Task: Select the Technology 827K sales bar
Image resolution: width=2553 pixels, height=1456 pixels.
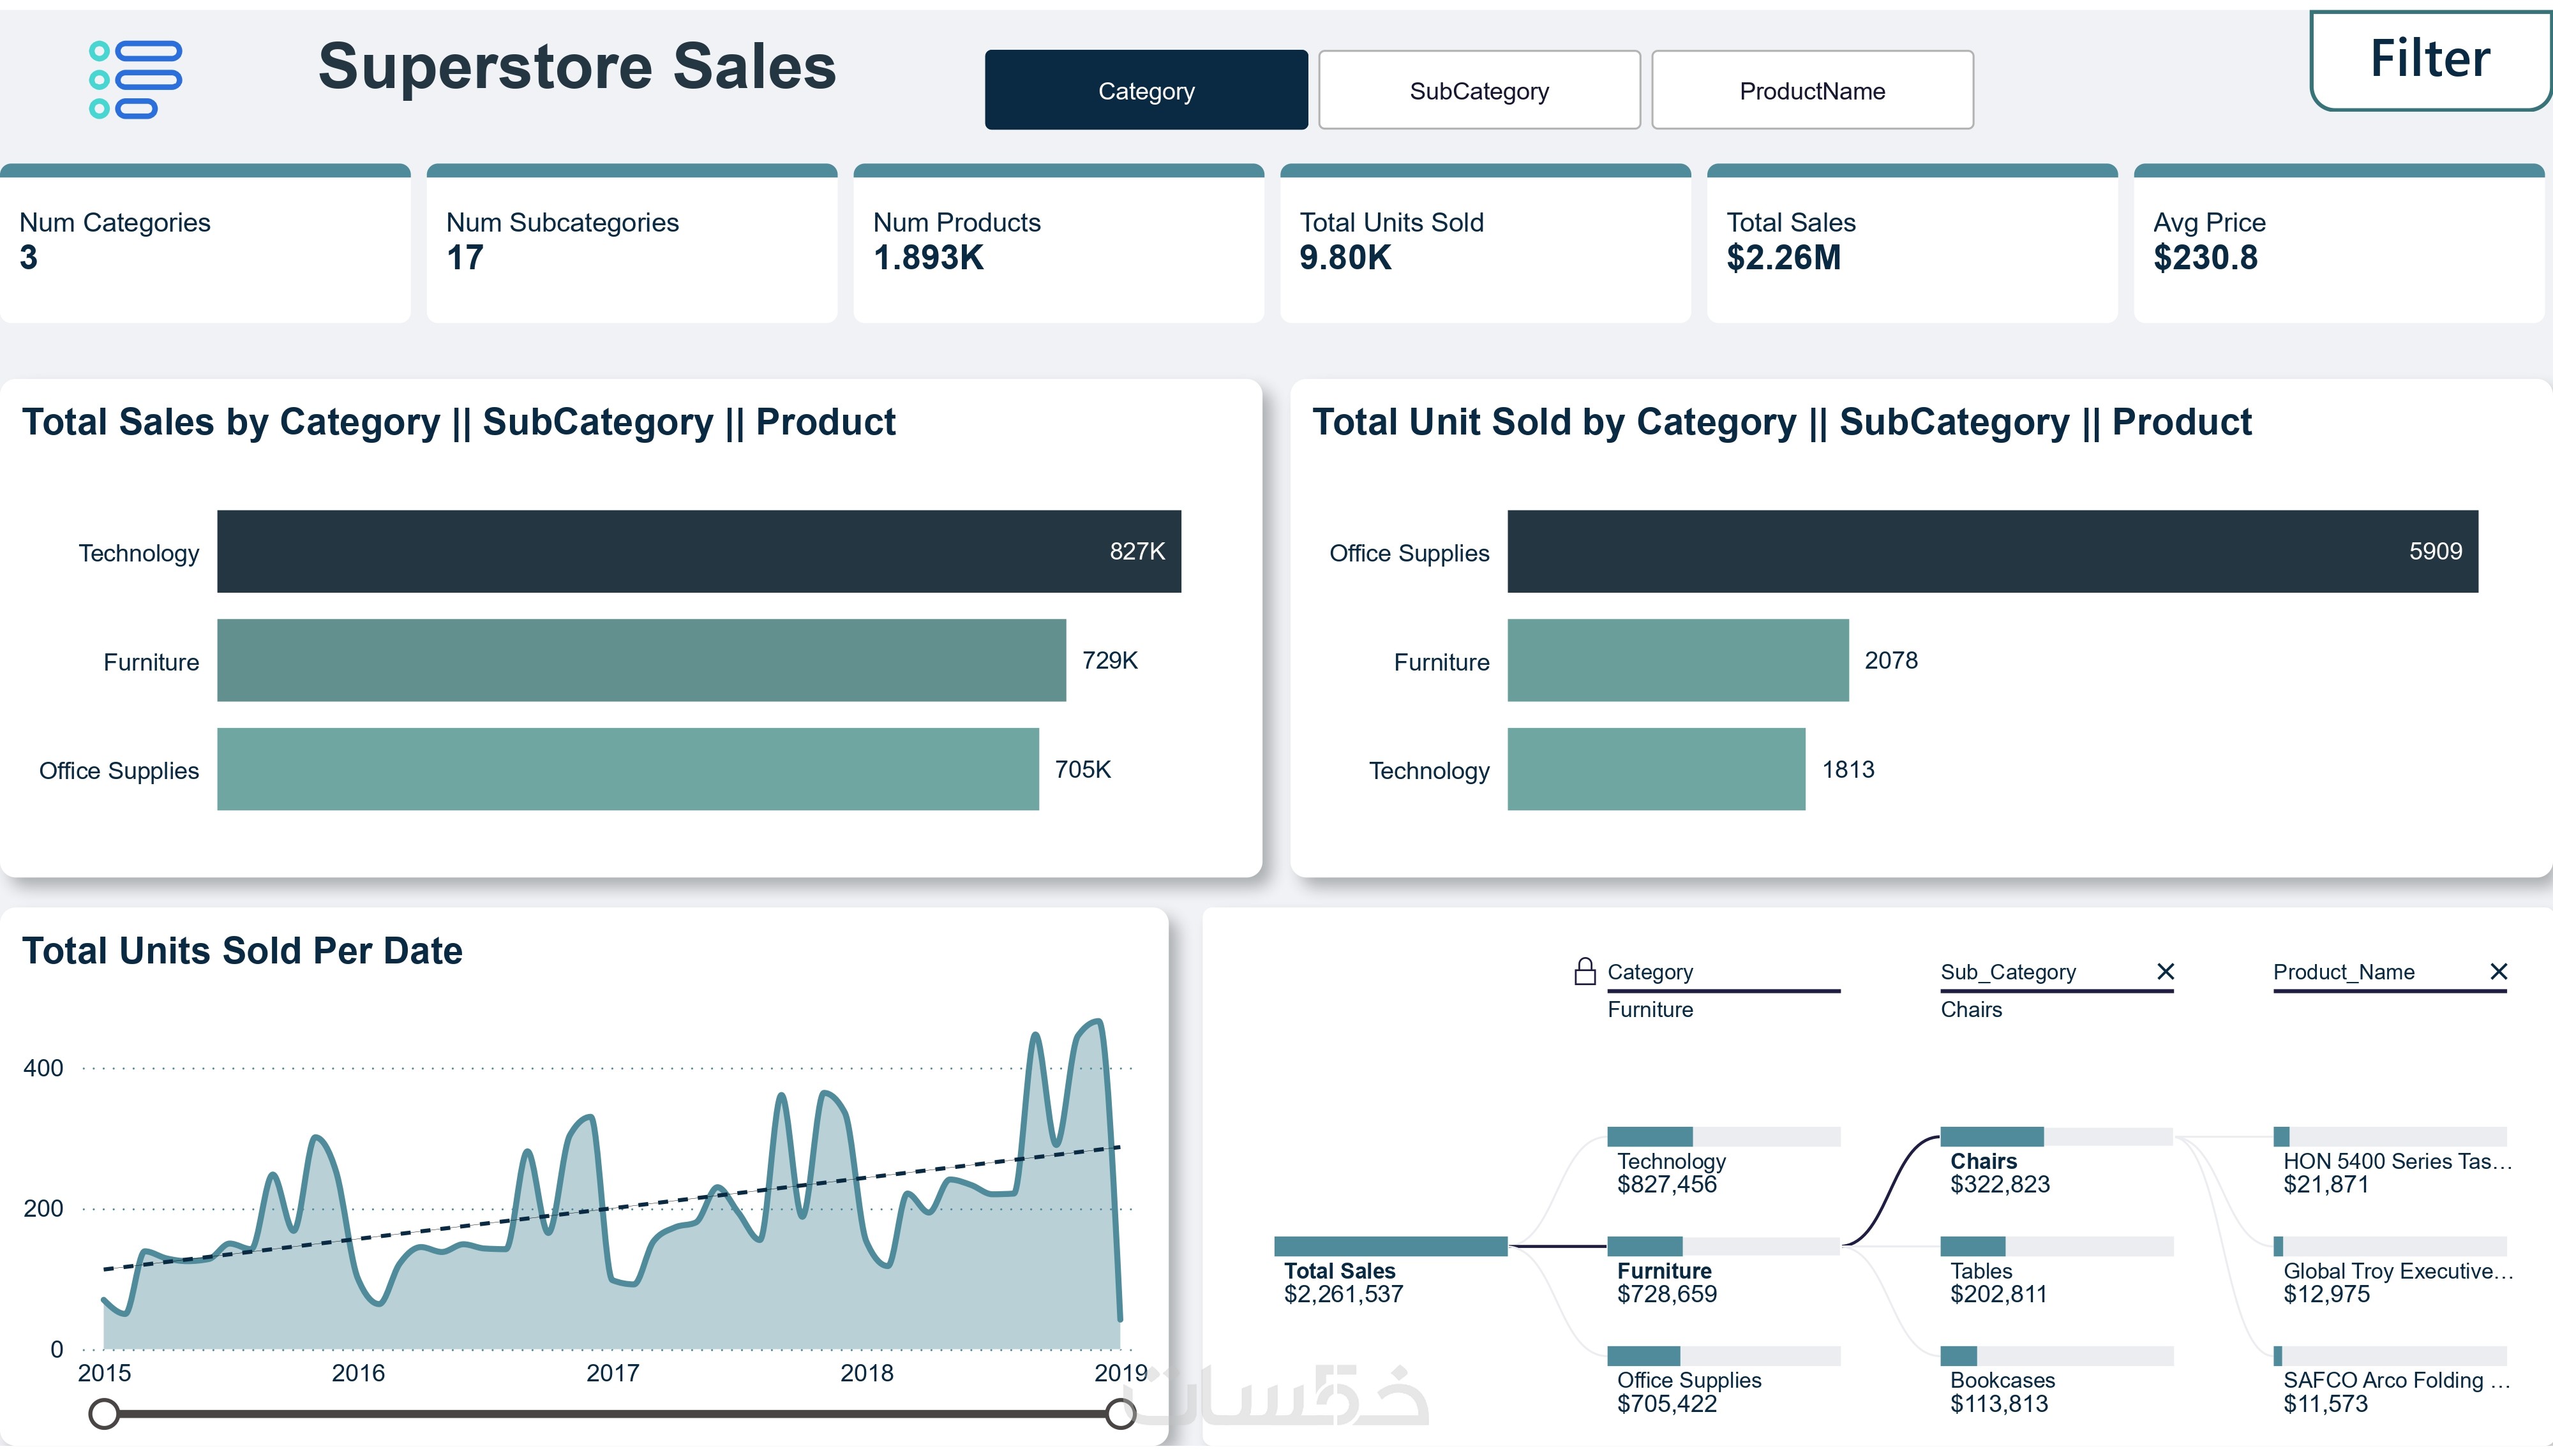Action: [698, 551]
